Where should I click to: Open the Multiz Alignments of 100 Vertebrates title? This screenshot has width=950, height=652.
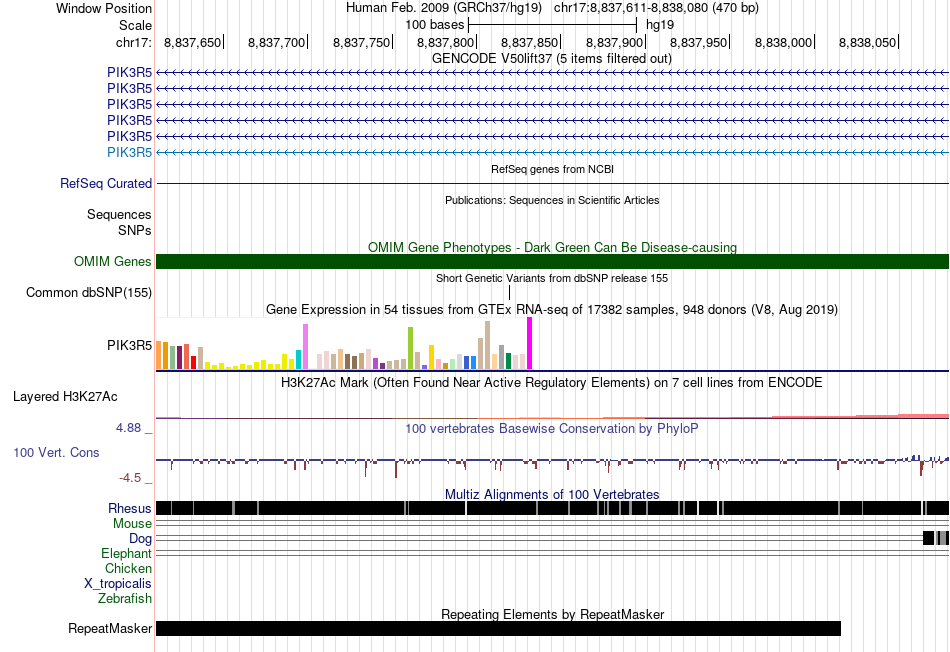tap(552, 494)
